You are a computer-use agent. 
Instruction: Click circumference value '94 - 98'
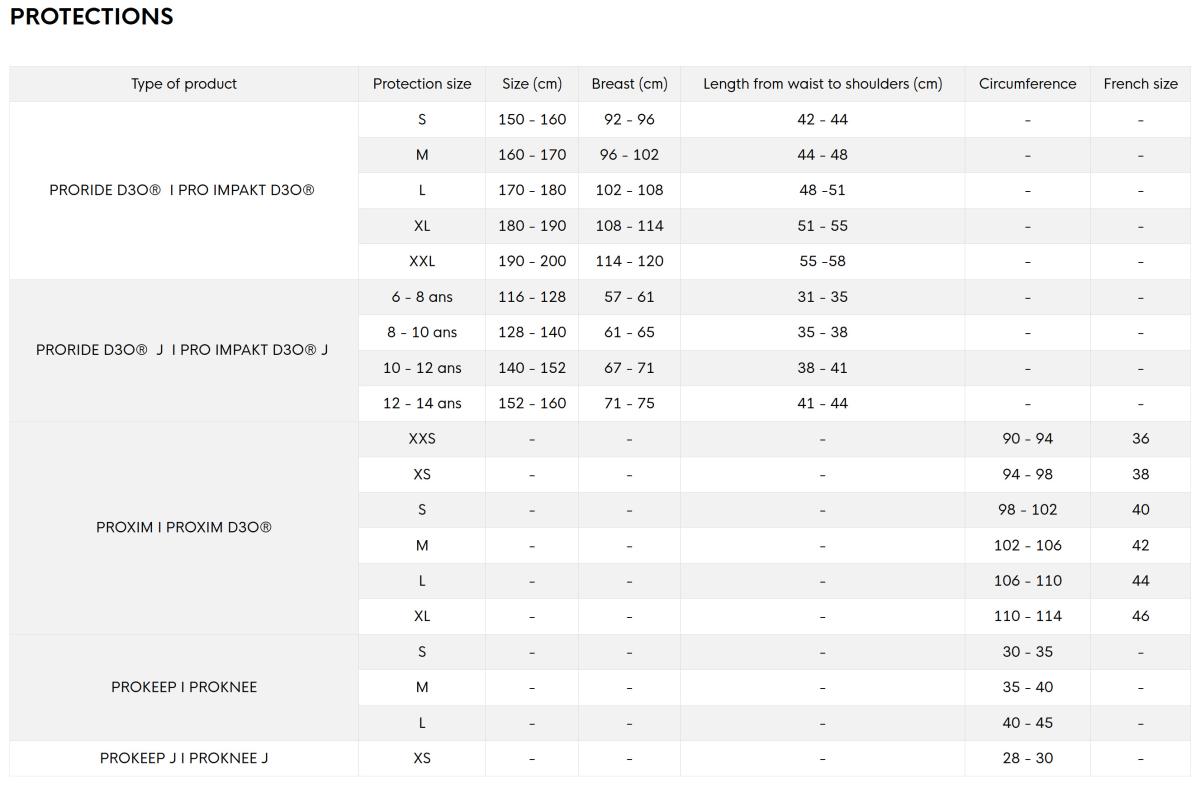coord(1027,474)
